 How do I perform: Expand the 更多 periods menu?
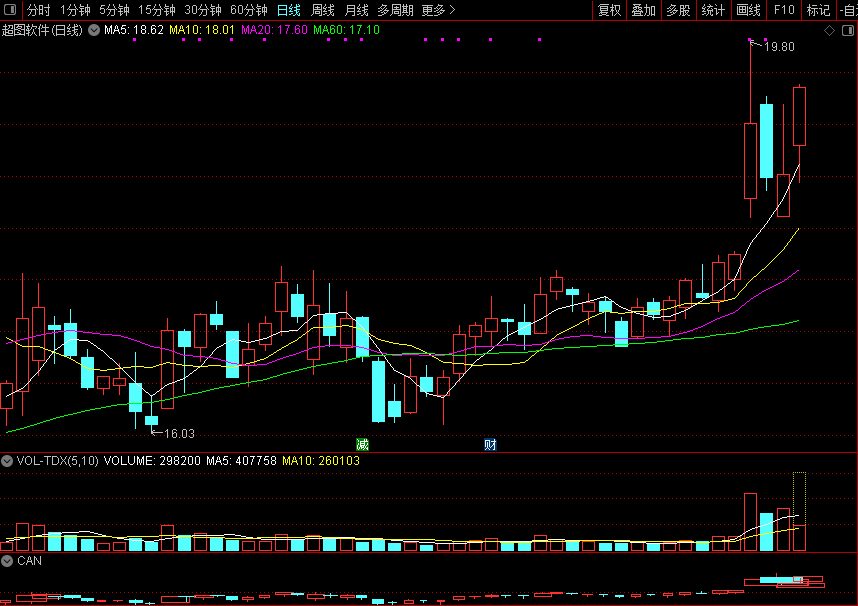(x=438, y=10)
